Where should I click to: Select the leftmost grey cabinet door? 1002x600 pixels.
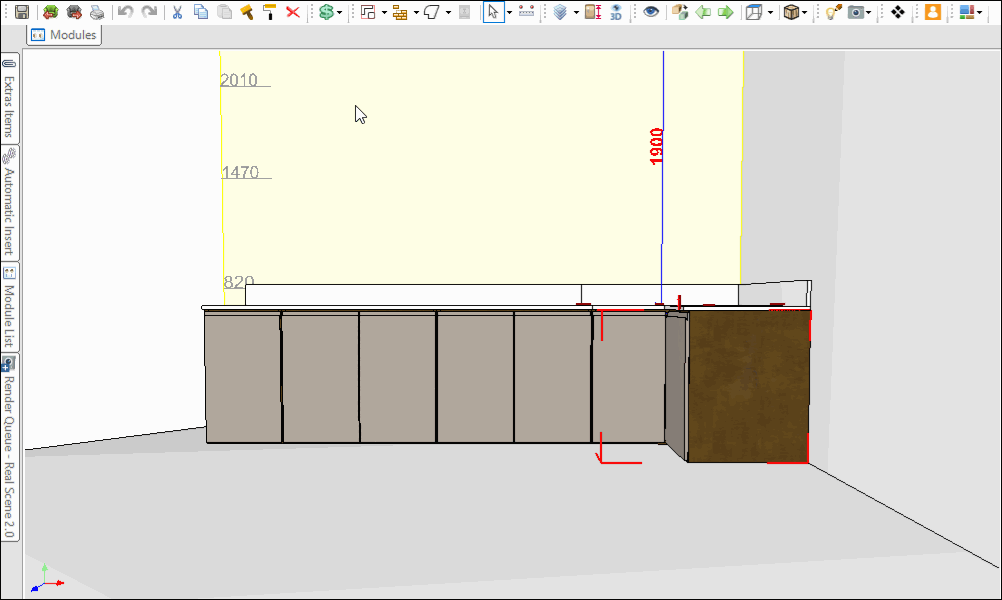point(243,377)
